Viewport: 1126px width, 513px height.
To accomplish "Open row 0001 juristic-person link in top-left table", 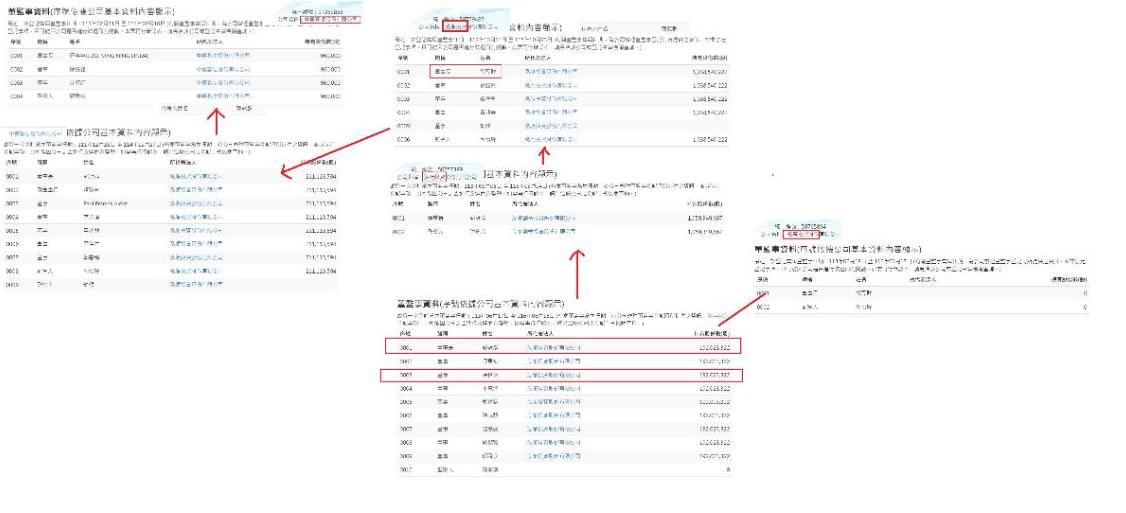I will 223,56.
